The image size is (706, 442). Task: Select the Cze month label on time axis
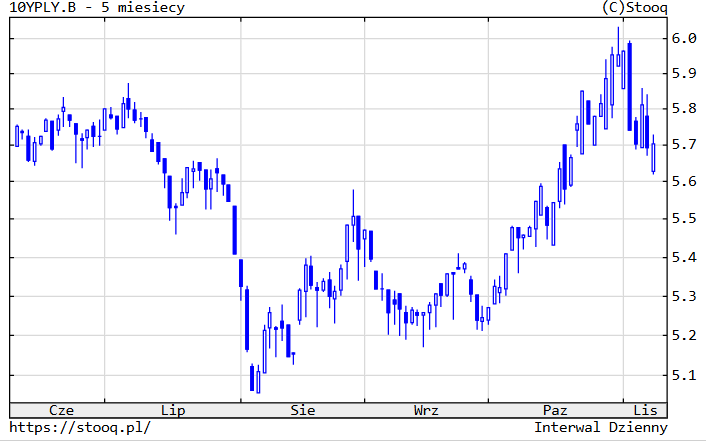pyautogui.click(x=61, y=410)
